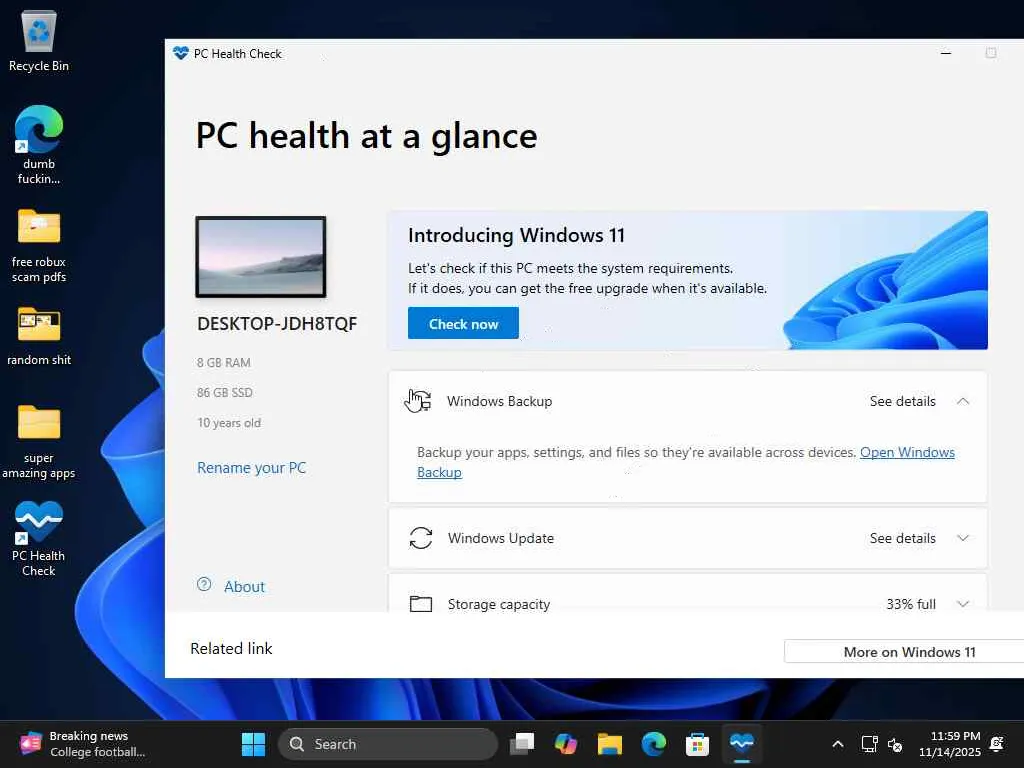Expand the Storage capacity section chevron
This screenshot has height=768, width=1024.
pos(963,604)
